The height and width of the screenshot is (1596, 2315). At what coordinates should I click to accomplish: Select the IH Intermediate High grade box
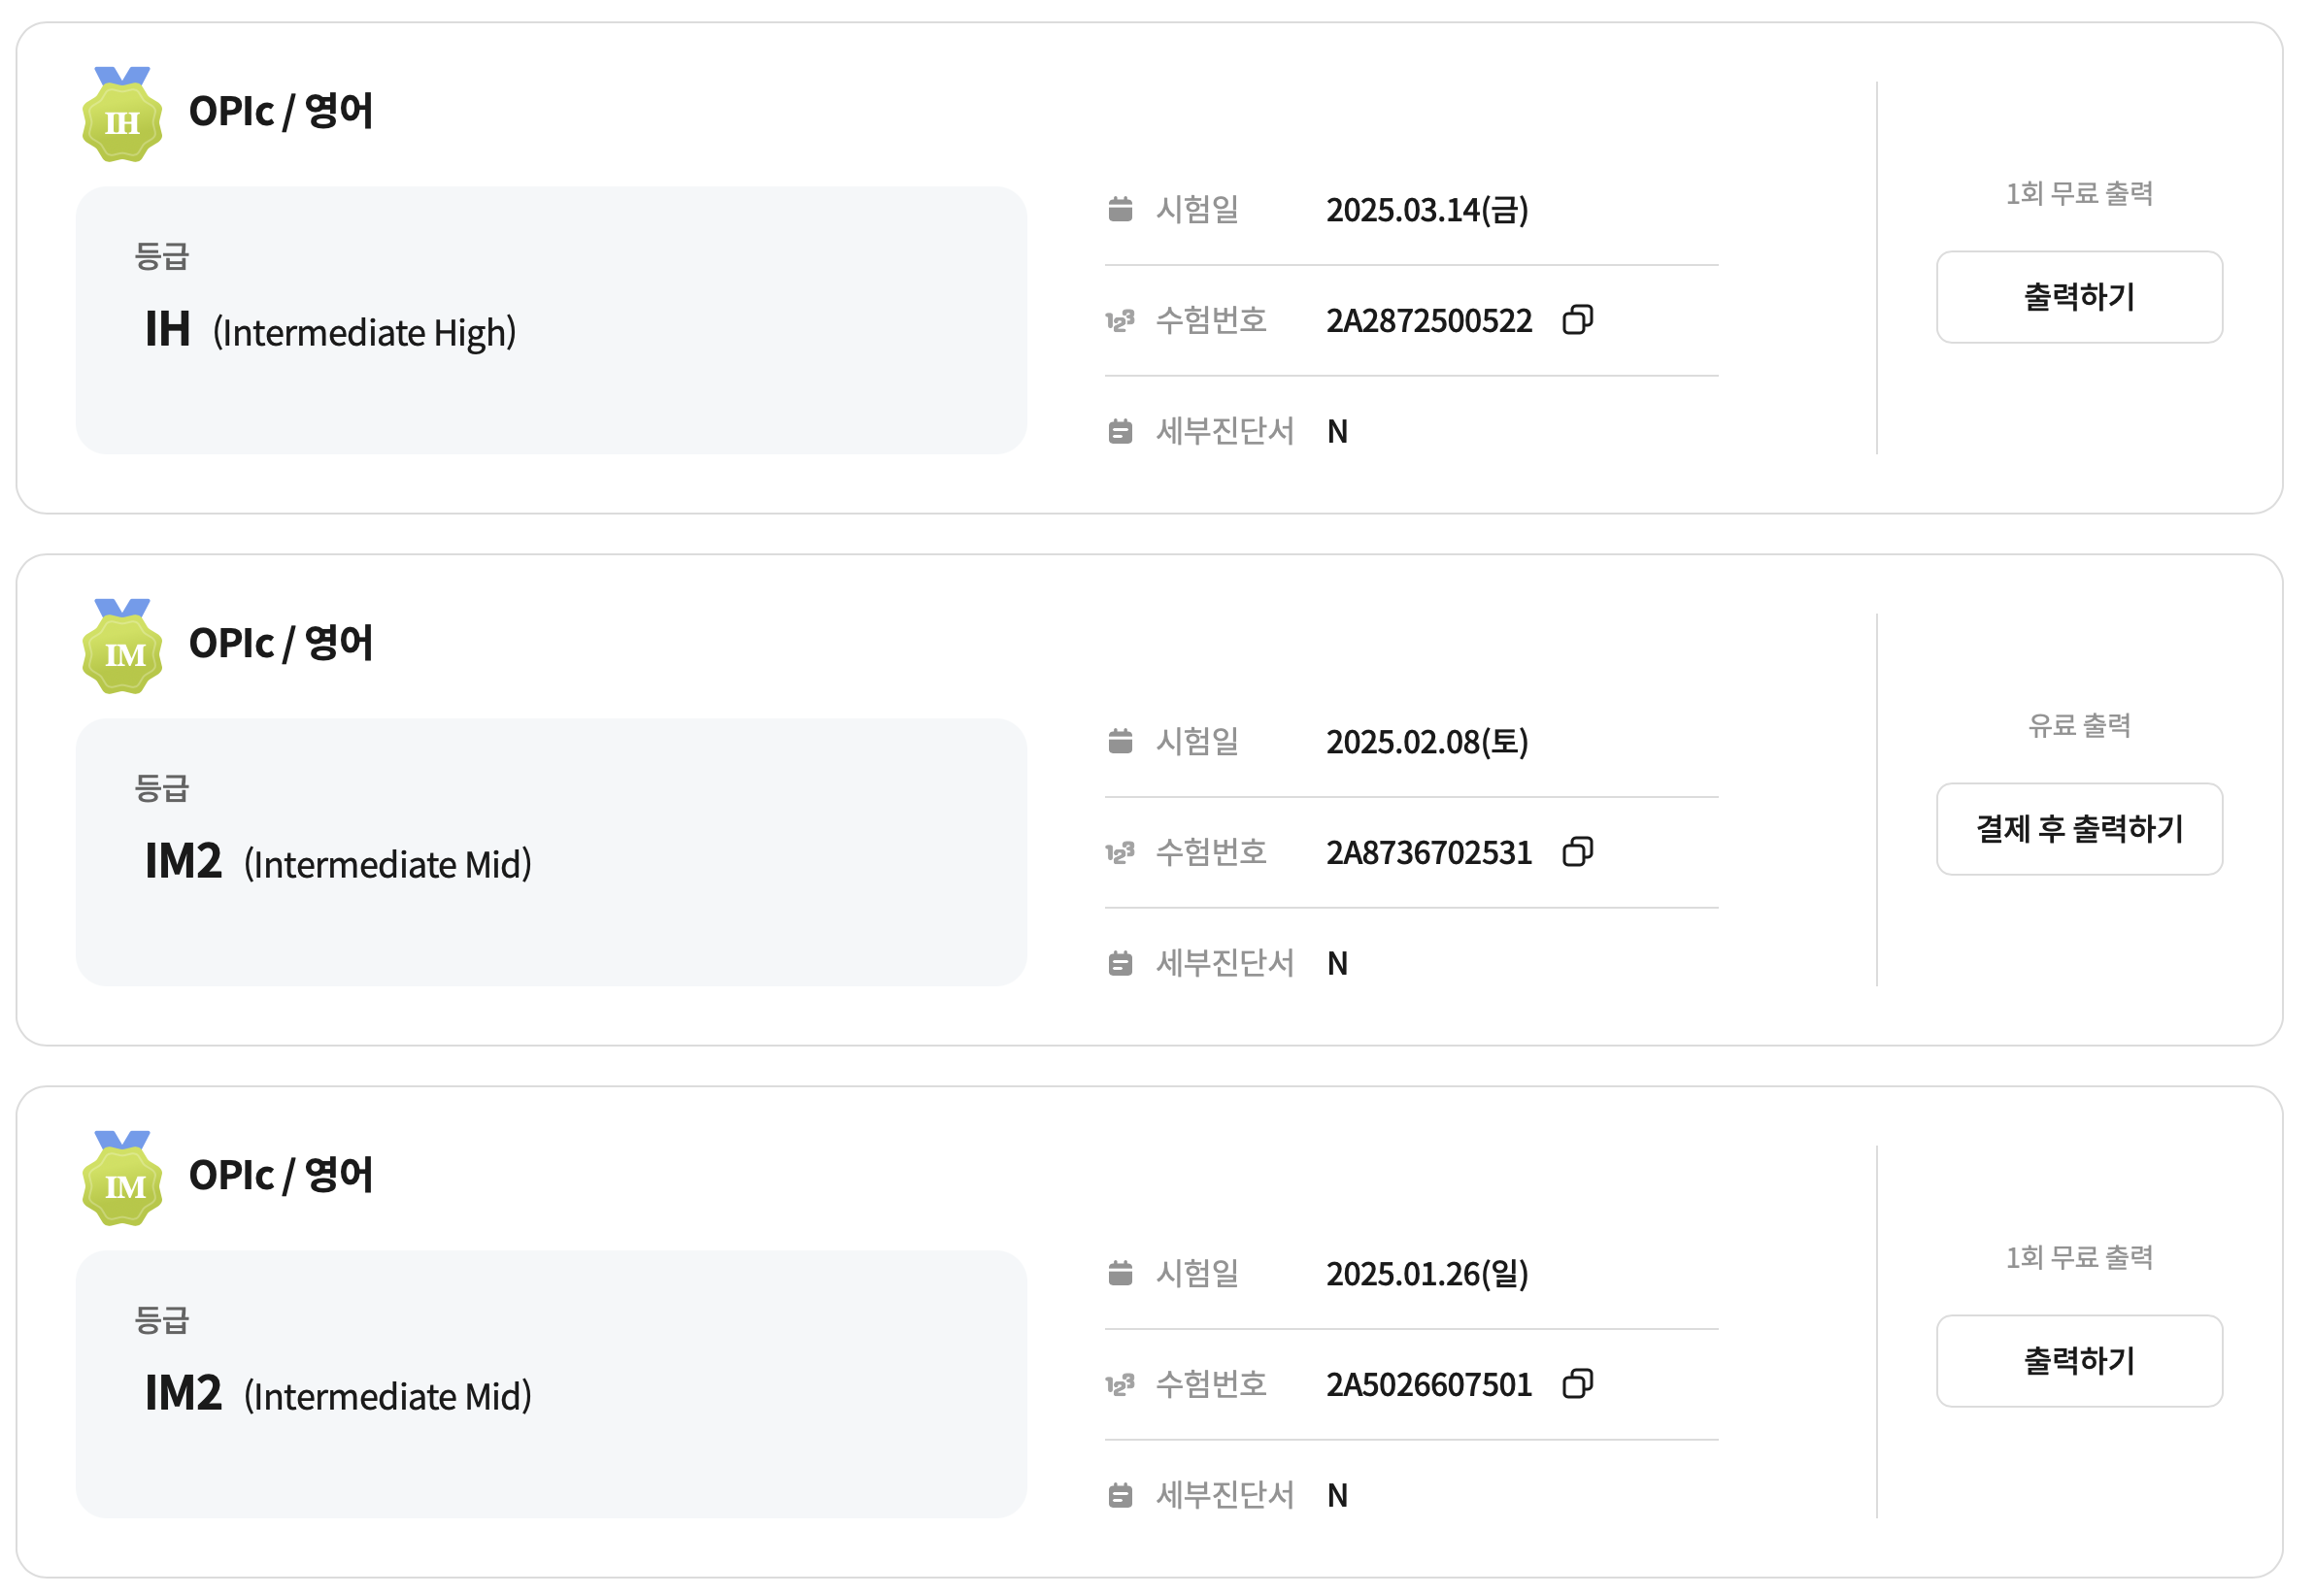551,320
